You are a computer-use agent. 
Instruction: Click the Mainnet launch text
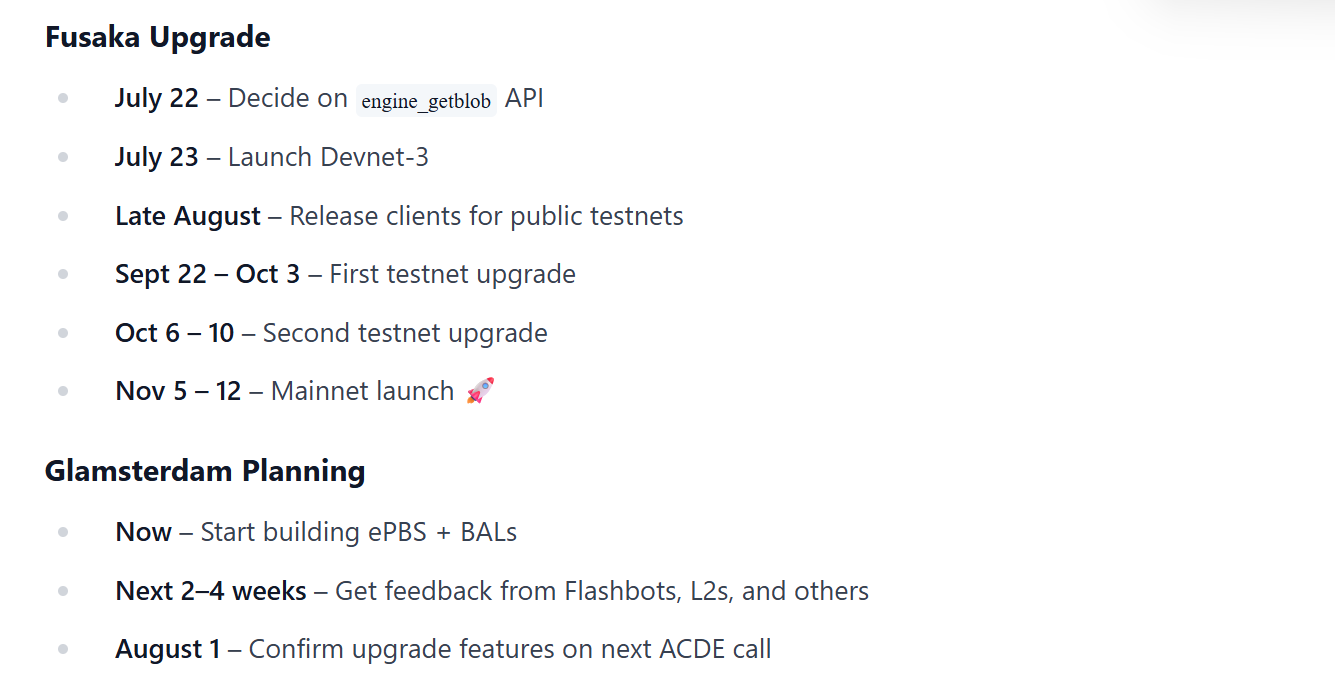[362, 391]
